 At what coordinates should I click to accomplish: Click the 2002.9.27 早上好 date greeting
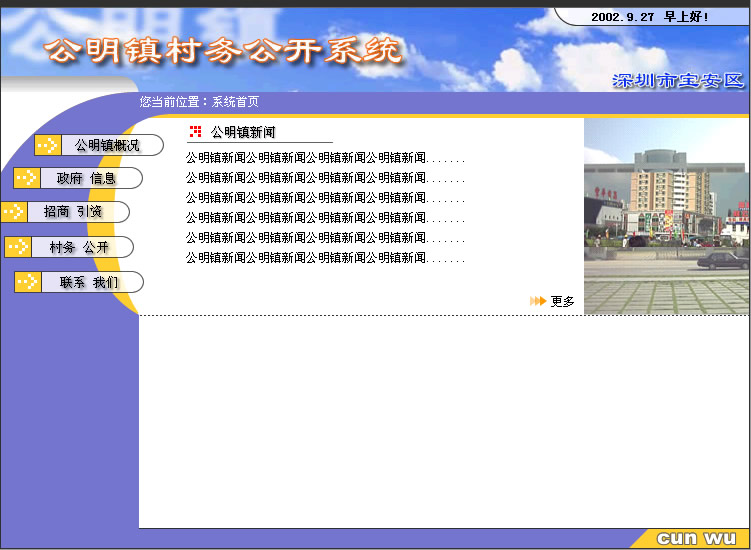649,17
